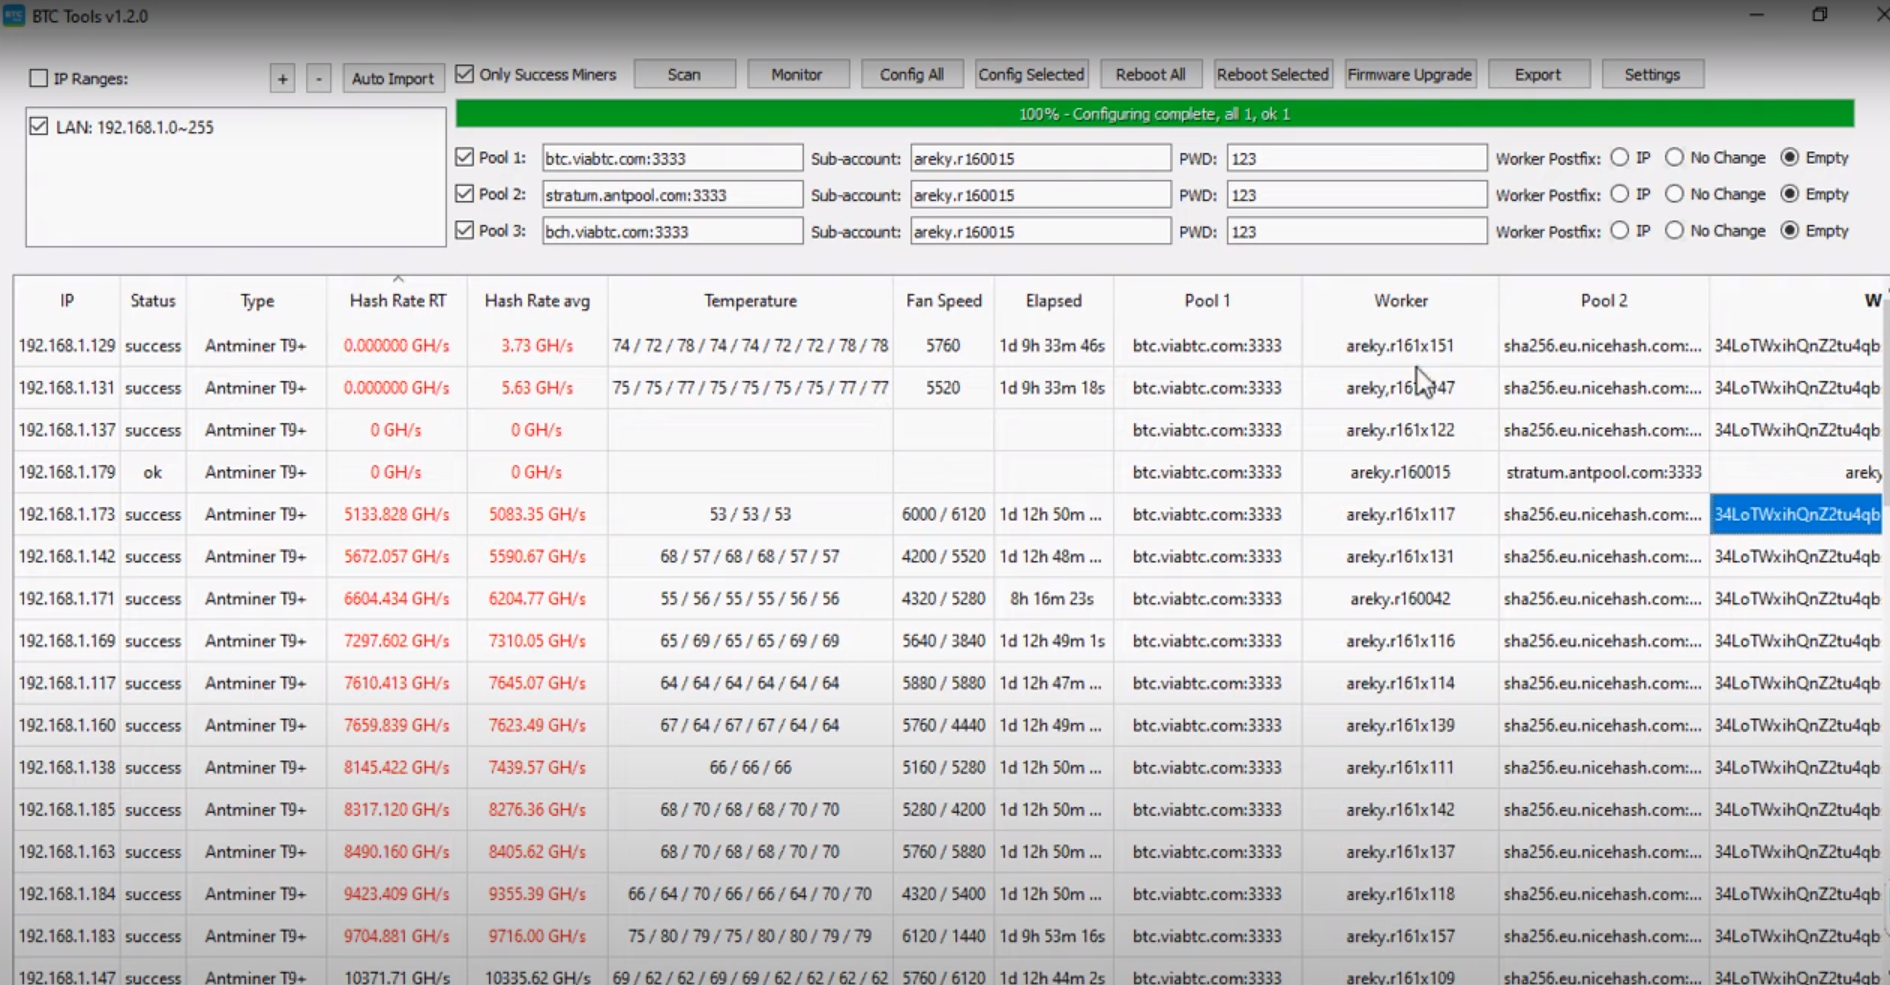
Task: Click the green configuring complete progress bar
Action: tap(1154, 114)
